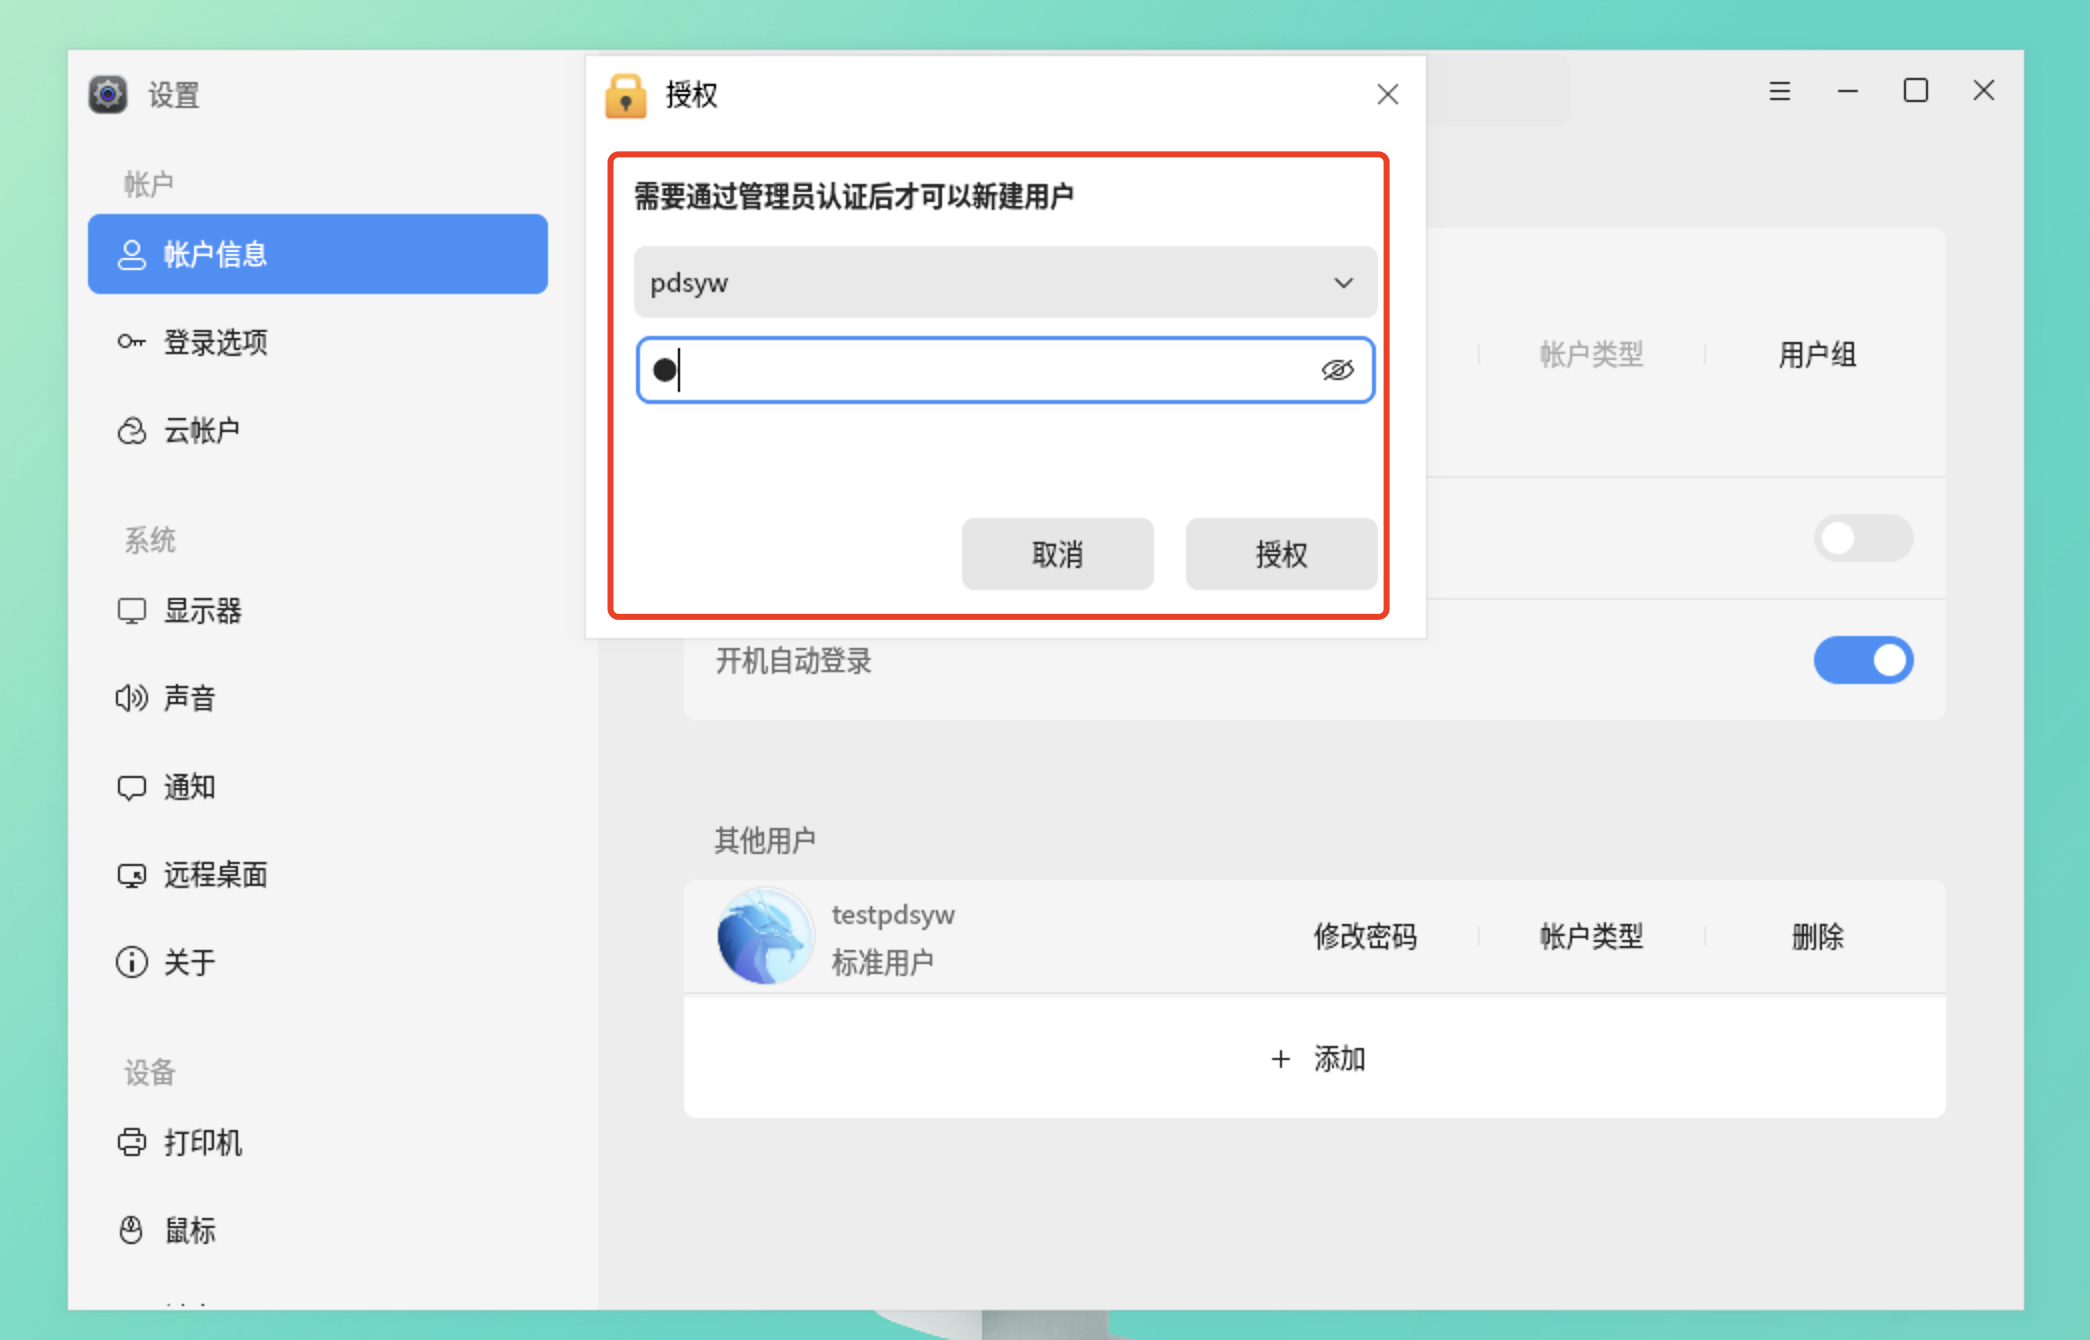The width and height of the screenshot is (2090, 1340).
Task: Click the cloud icon for 云帐户
Action: point(131,431)
